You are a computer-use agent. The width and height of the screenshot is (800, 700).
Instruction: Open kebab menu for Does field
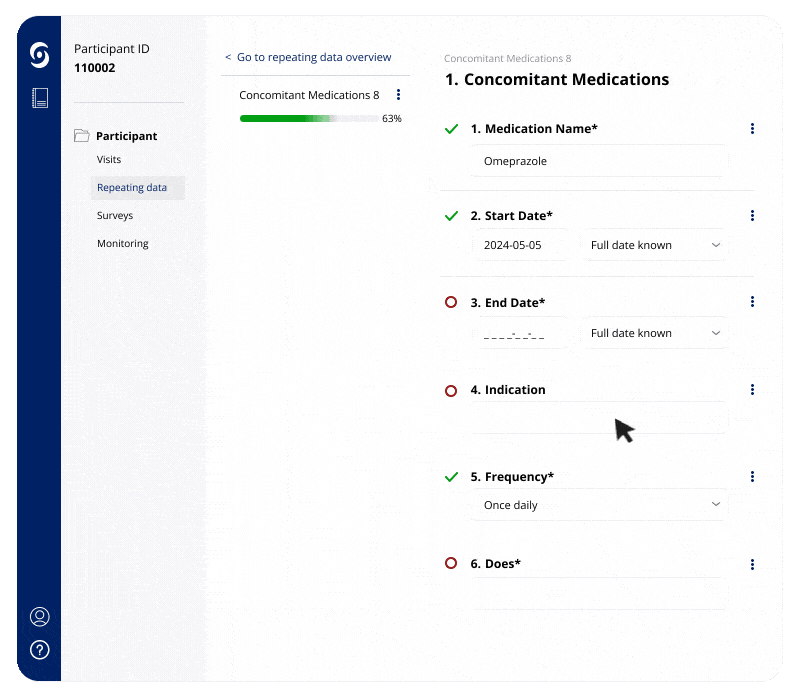752,564
